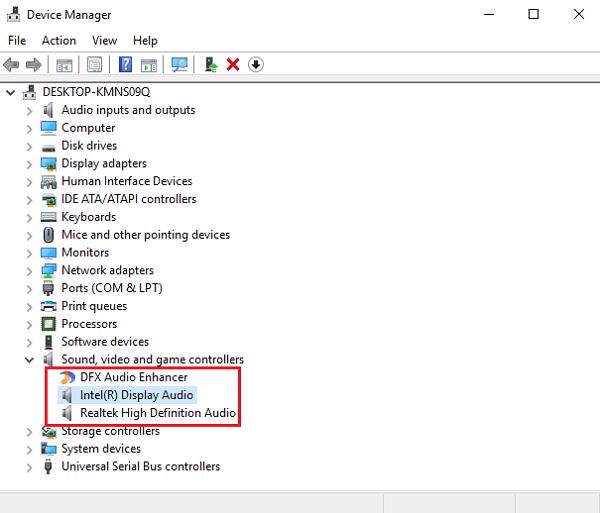Expand the Display adapters arrow
This screenshot has width=600, height=513.
29,164
